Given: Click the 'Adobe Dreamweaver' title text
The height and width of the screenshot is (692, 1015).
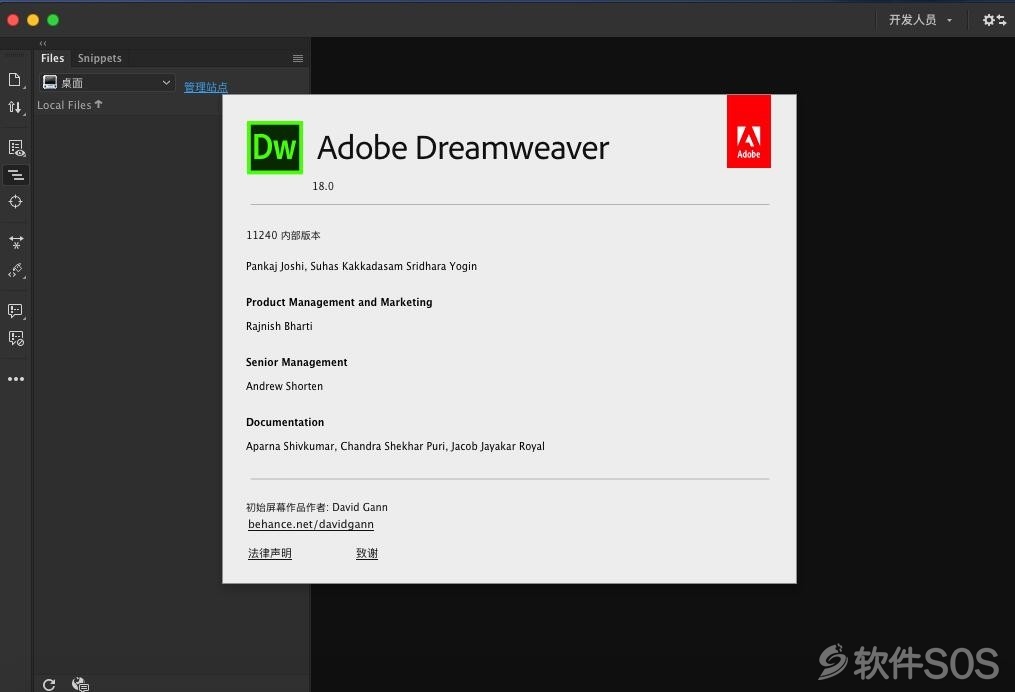Looking at the screenshot, I should pos(463,148).
